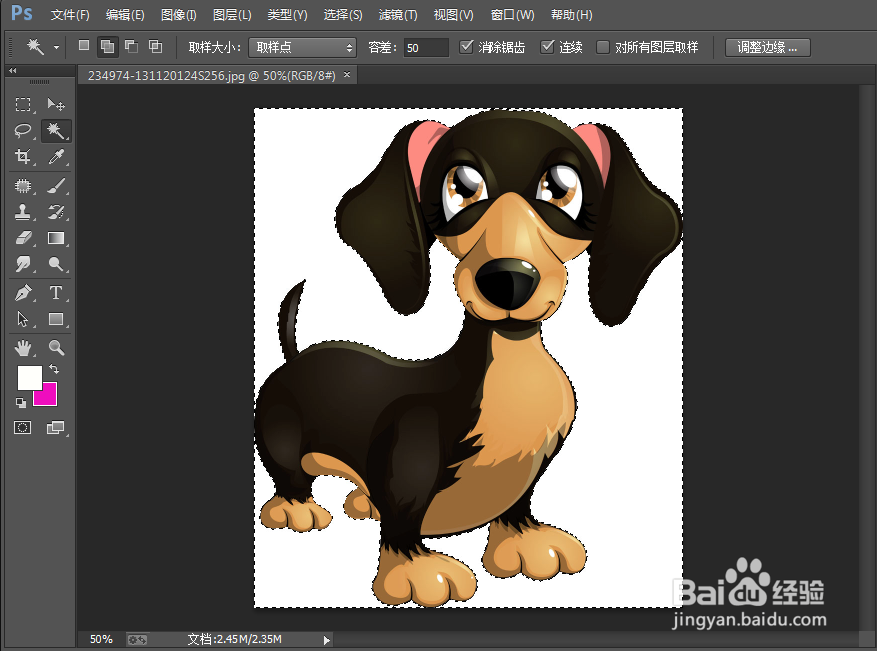Screen dimensions: 877x651
Task: Open the 编辑(E) menu
Action: pos(125,15)
